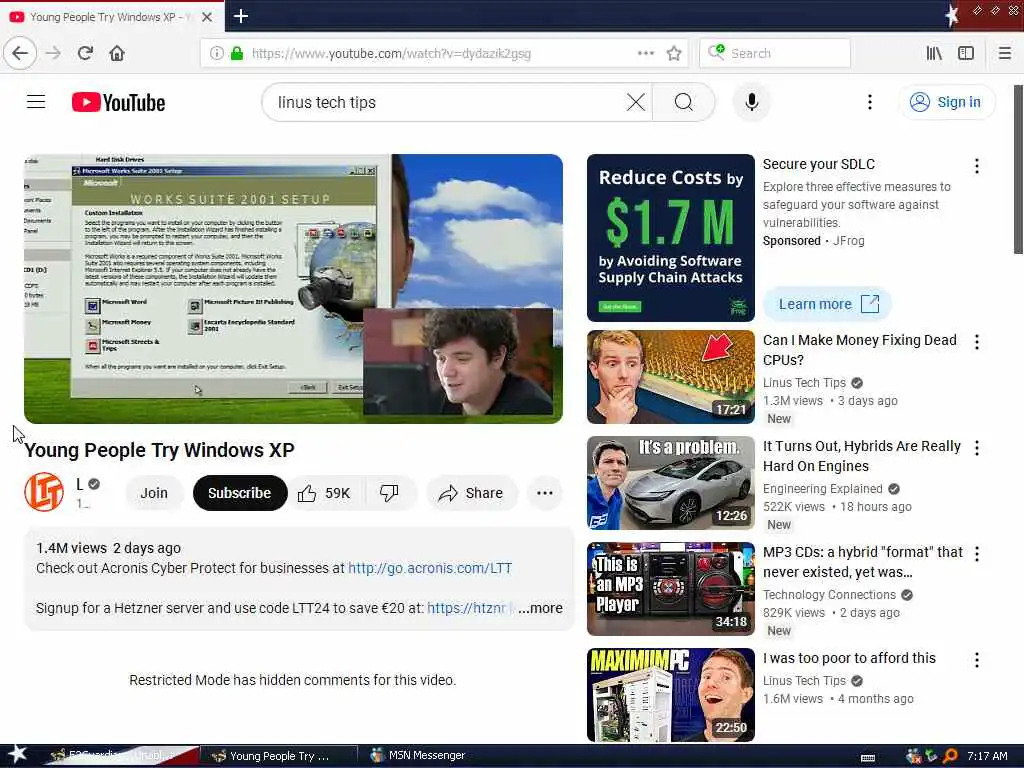
Task: Click the vertical page scrollbar thumb
Action: 1018,170
